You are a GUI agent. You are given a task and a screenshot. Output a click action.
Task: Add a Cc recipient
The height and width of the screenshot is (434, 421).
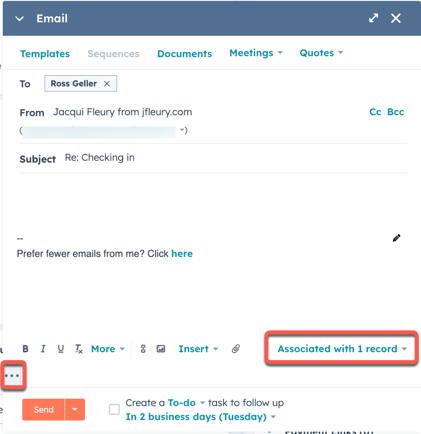coord(375,112)
